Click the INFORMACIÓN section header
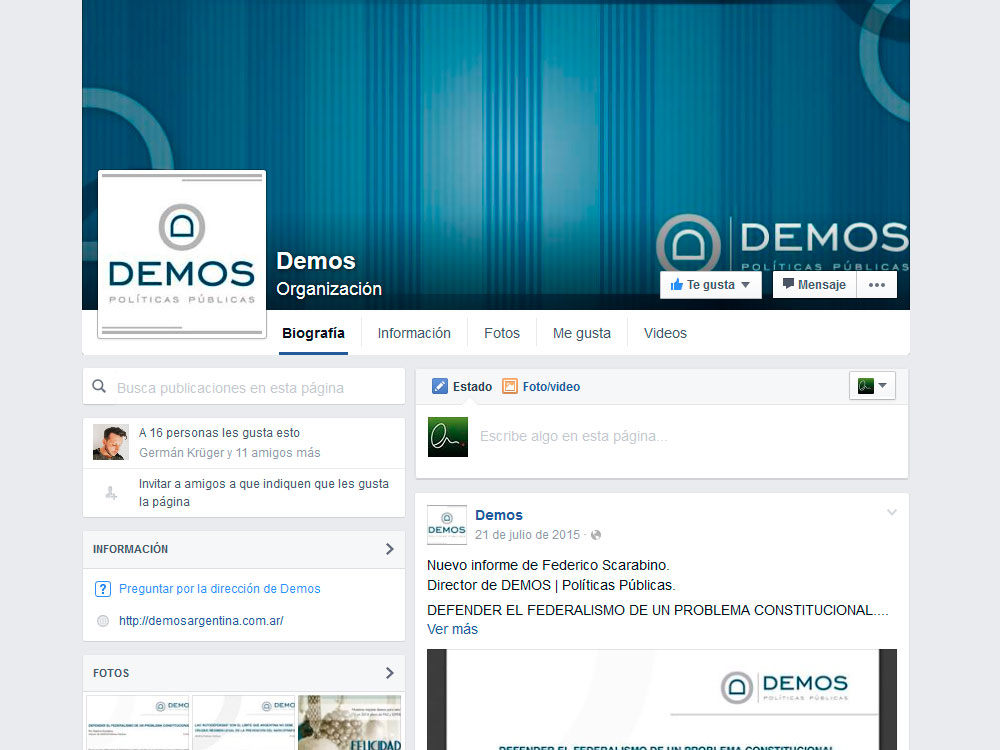Image resolution: width=1000 pixels, height=750 pixels. 131,549
